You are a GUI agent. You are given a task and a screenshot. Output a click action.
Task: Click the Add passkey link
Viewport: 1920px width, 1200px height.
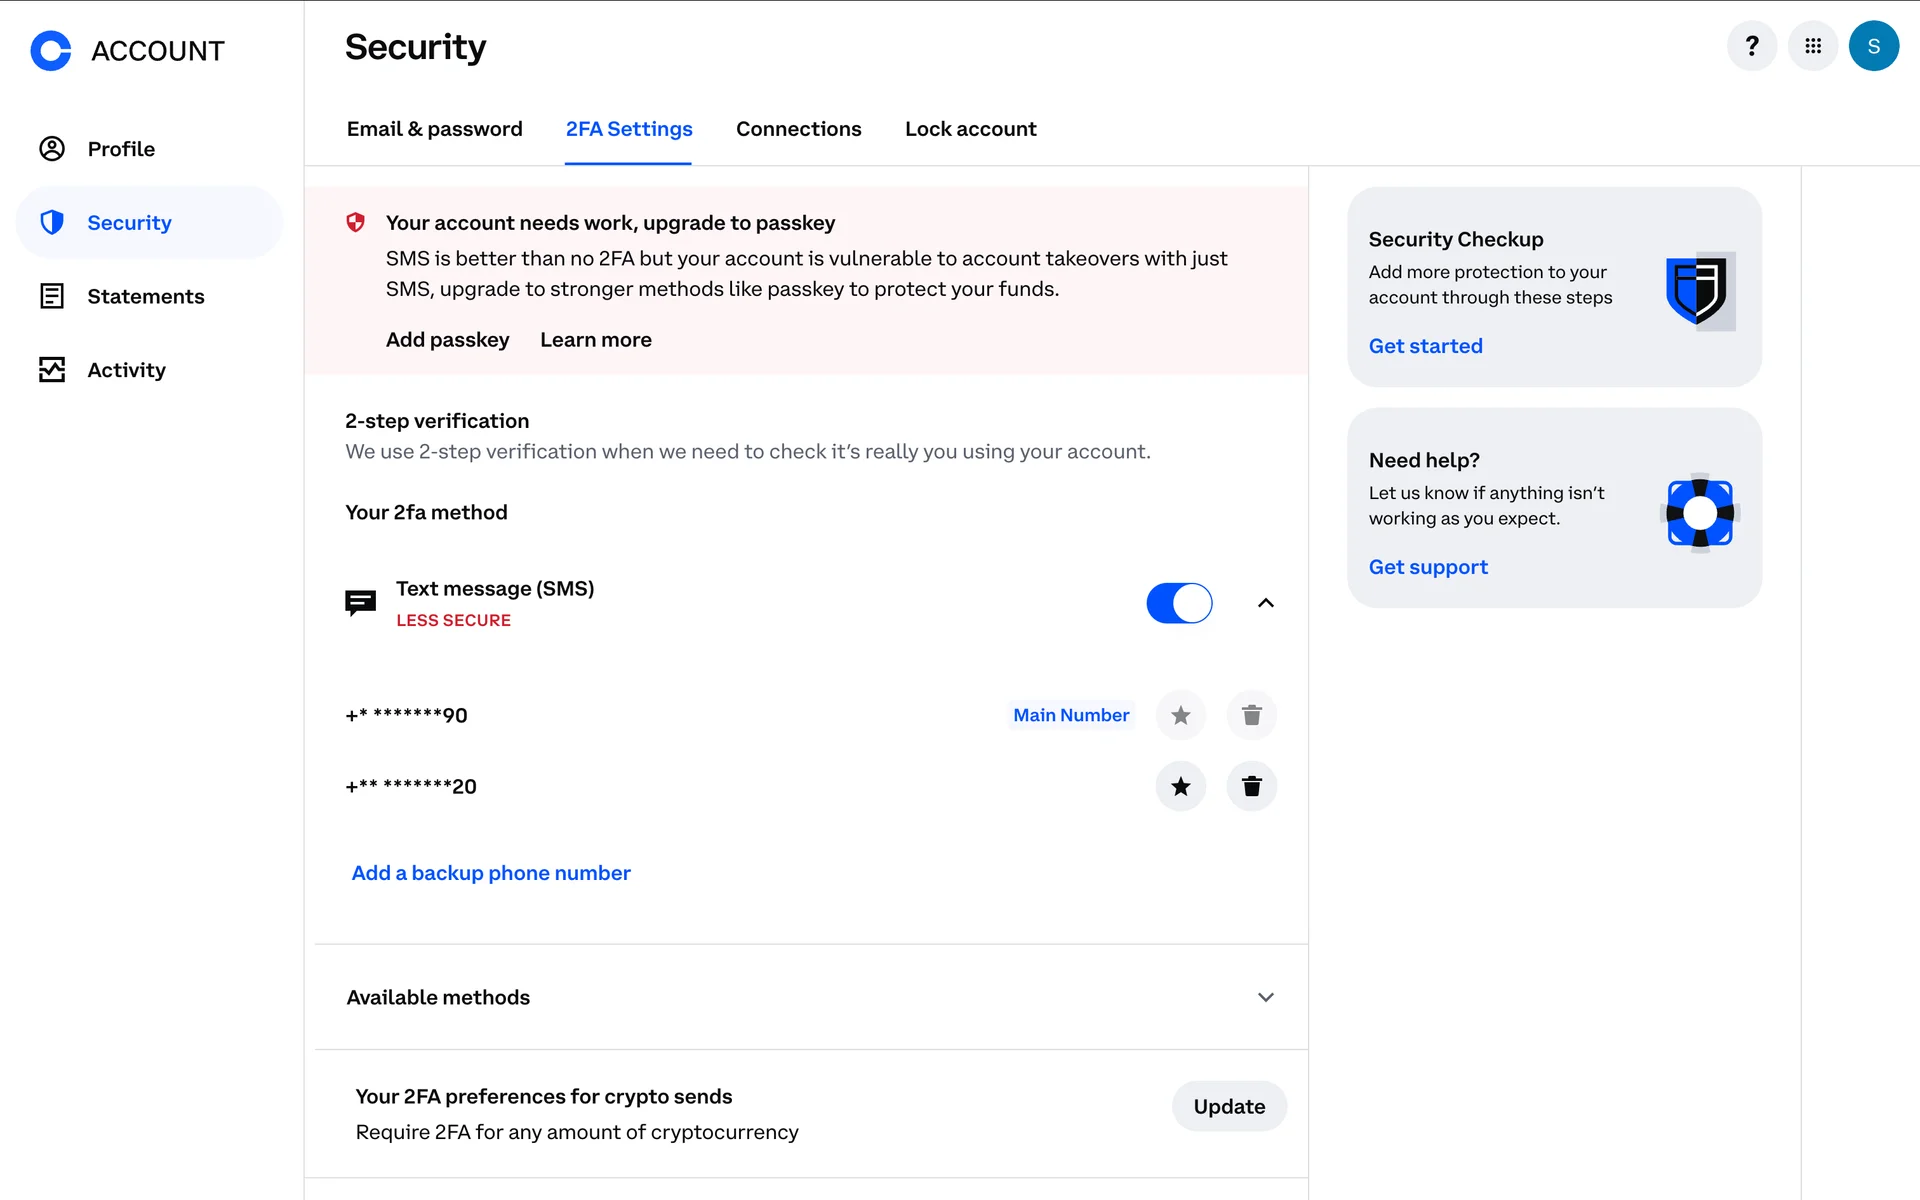tap(447, 340)
